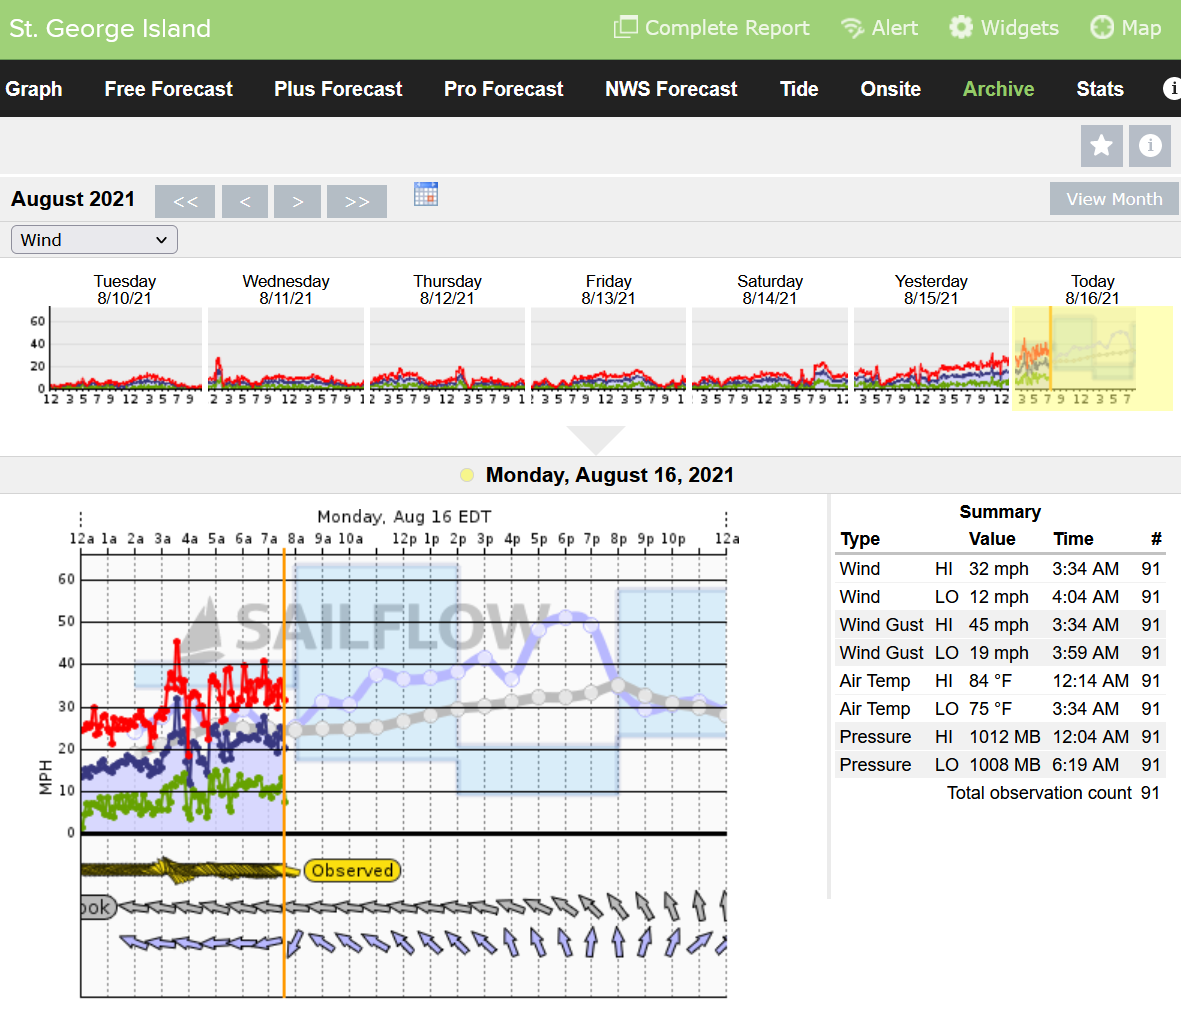Open the NWS Forecast tab
This screenshot has width=1181, height=1024.
pyautogui.click(x=671, y=89)
